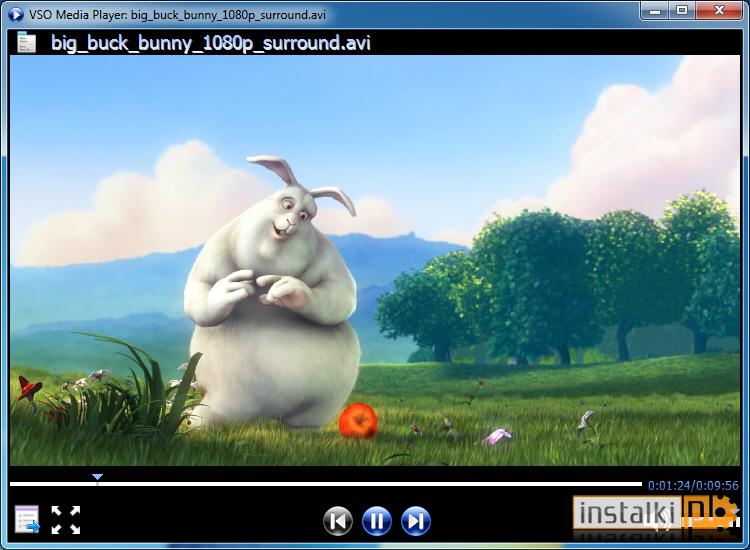
Task: Maximize the VSO Media Player window
Action: [682, 11]
